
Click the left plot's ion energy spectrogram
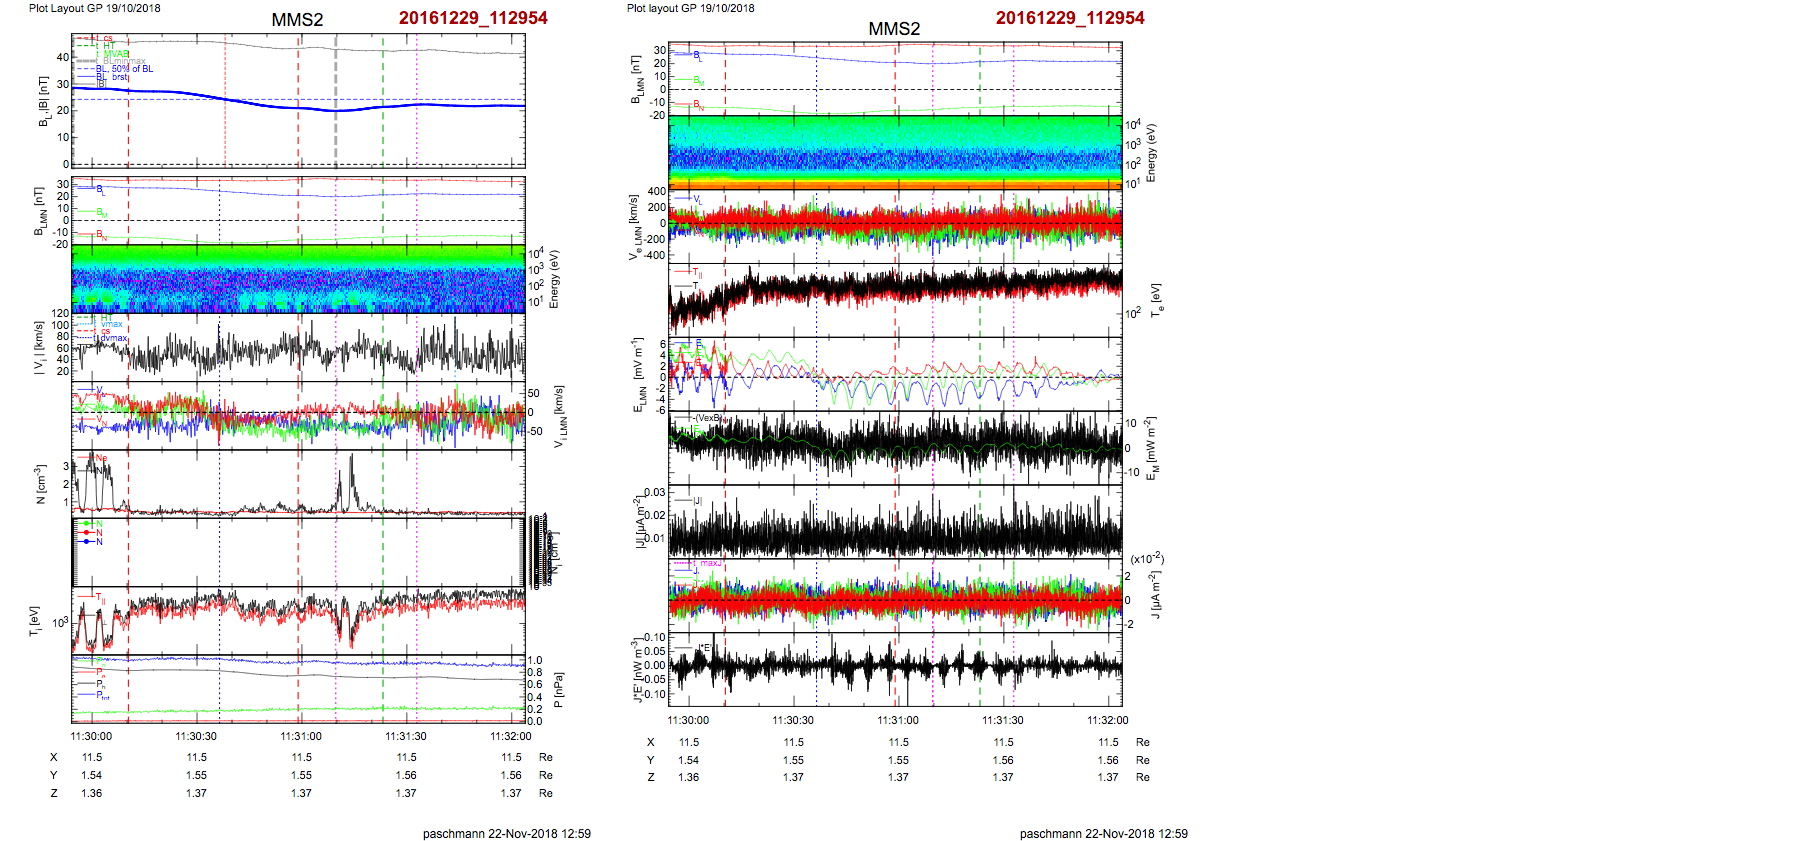pos(298,279)
